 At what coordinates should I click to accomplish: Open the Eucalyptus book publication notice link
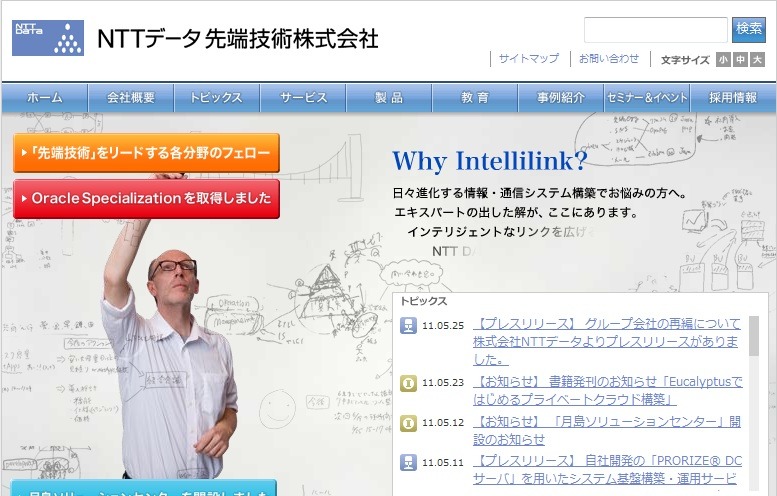click(x=608, y=390)
